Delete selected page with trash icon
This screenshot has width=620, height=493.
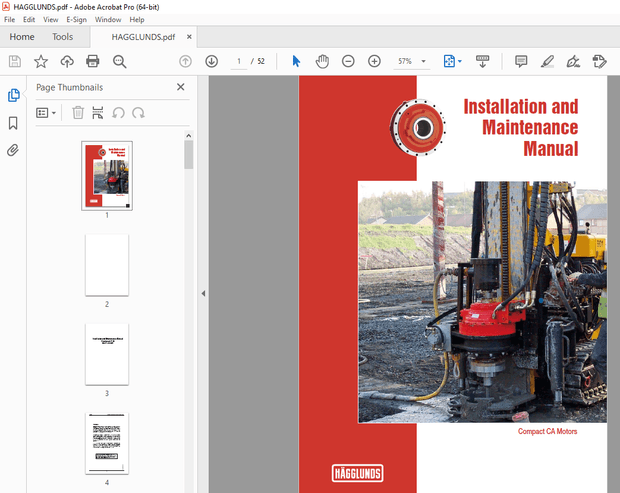78,113
